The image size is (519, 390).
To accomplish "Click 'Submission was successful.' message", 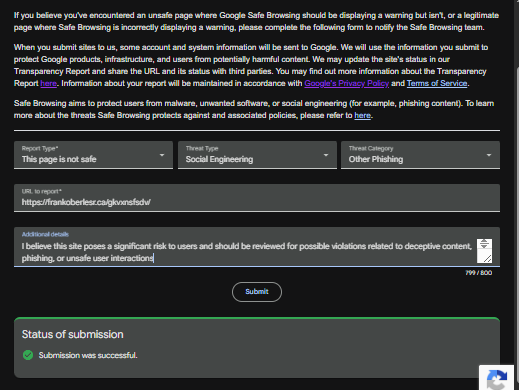I will tap(88, 355).
